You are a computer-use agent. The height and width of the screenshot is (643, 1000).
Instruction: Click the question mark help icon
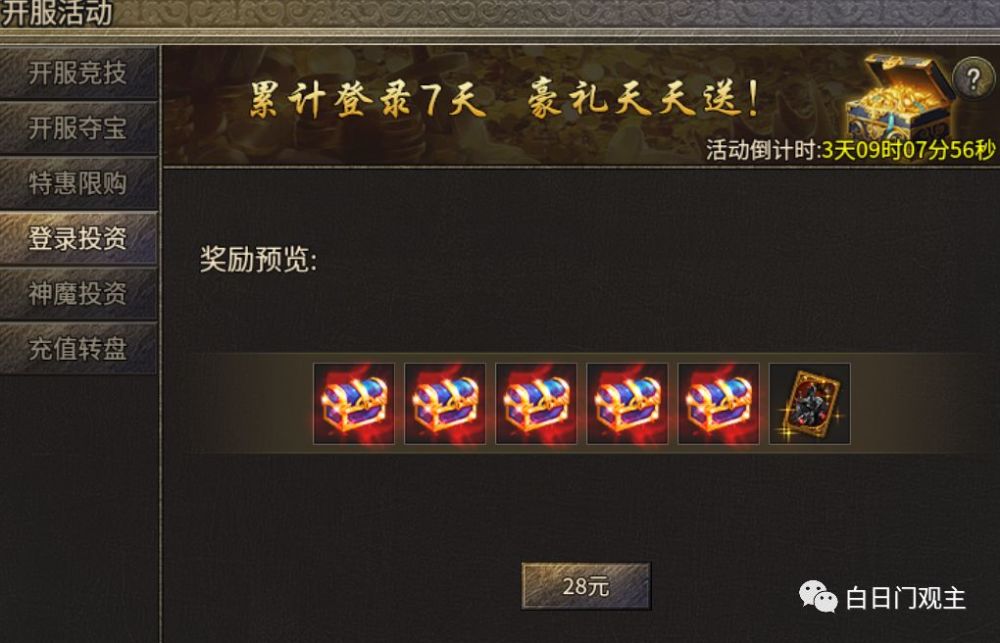(x=973, y=78)
